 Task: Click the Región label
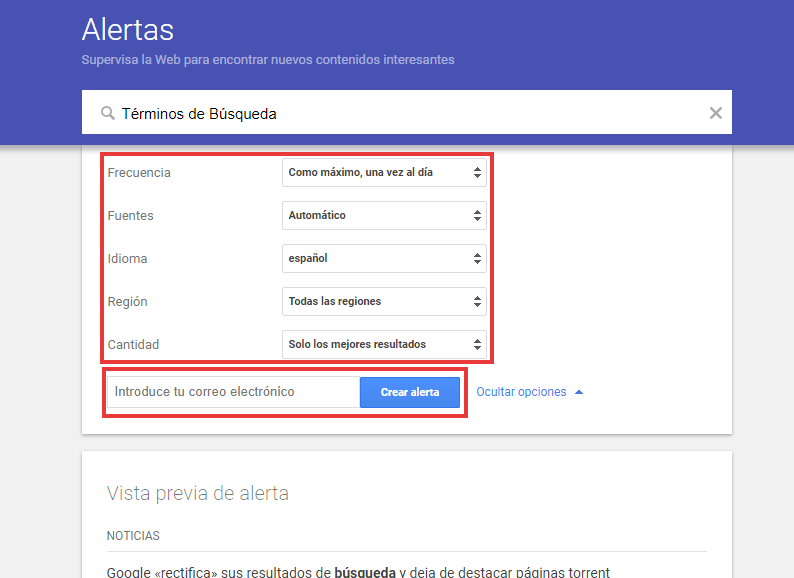coord(127,301)
